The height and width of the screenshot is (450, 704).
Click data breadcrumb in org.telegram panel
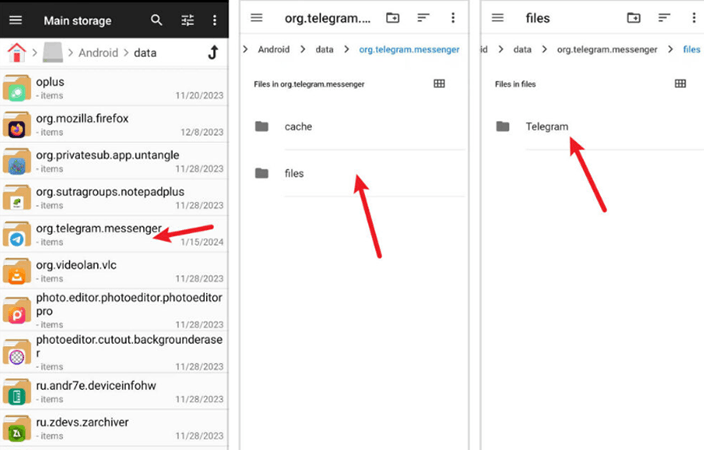coord(324,49)
